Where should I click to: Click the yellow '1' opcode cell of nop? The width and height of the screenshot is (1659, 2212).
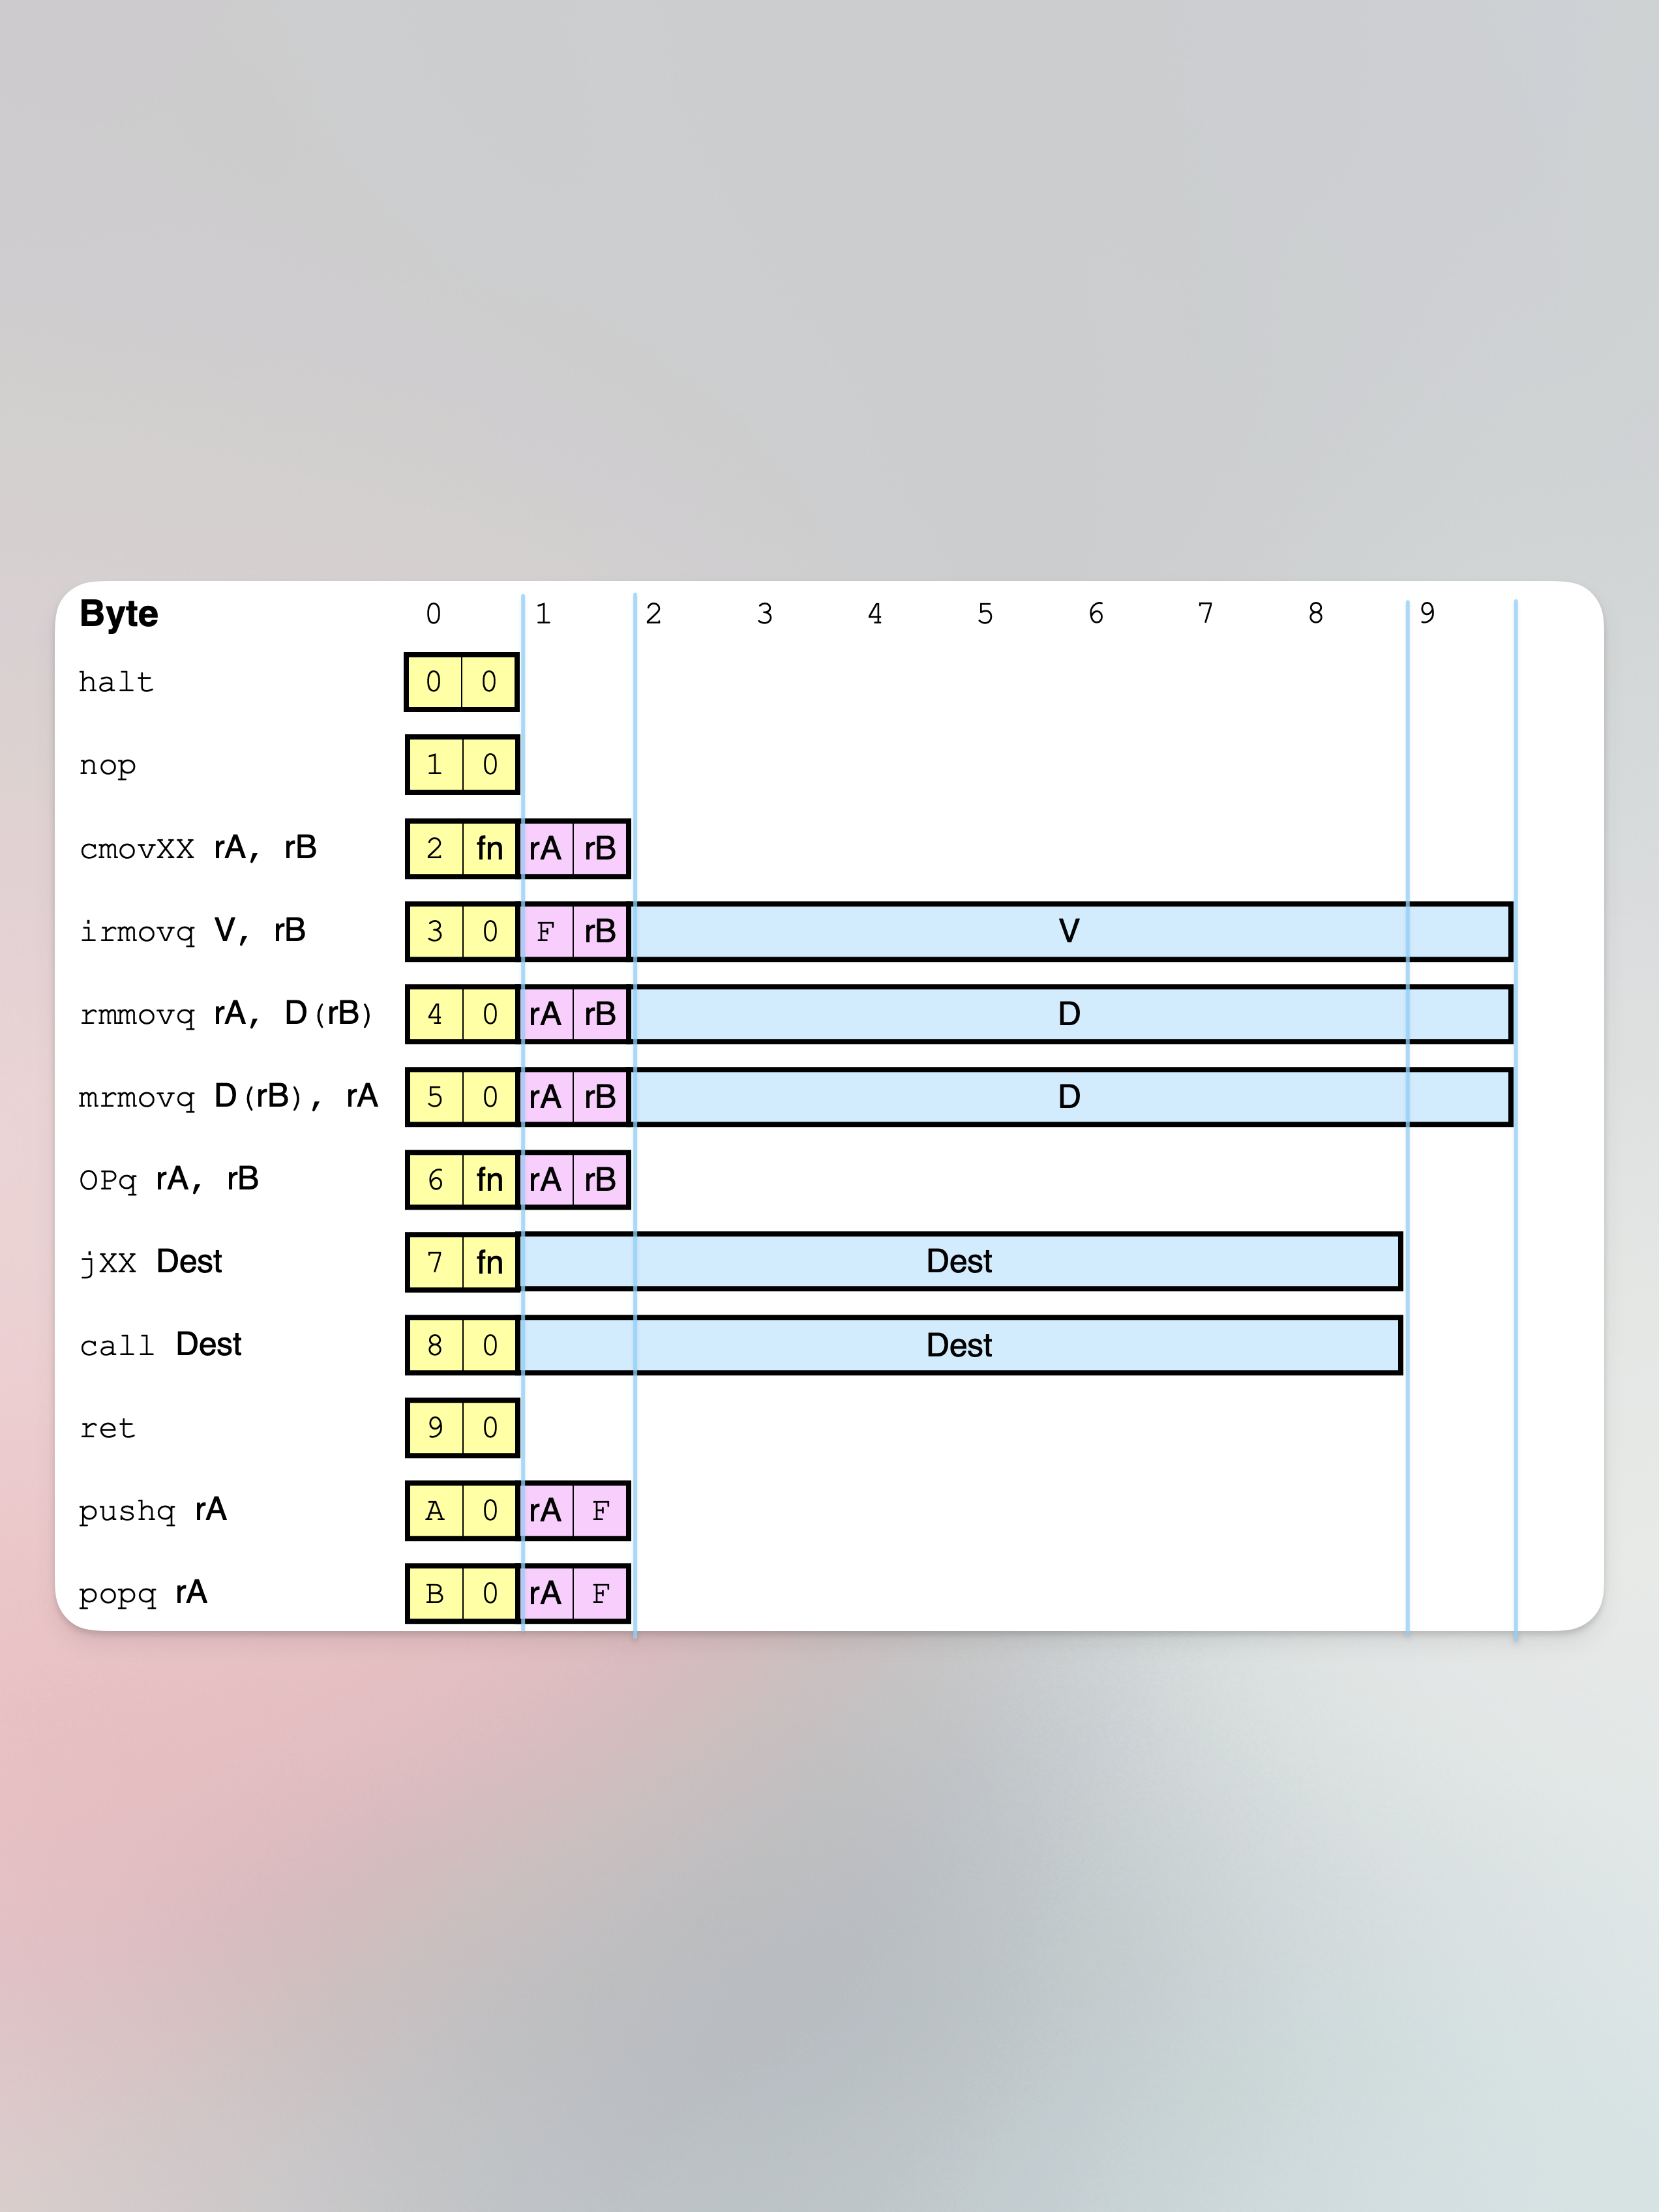pos(435,765)
